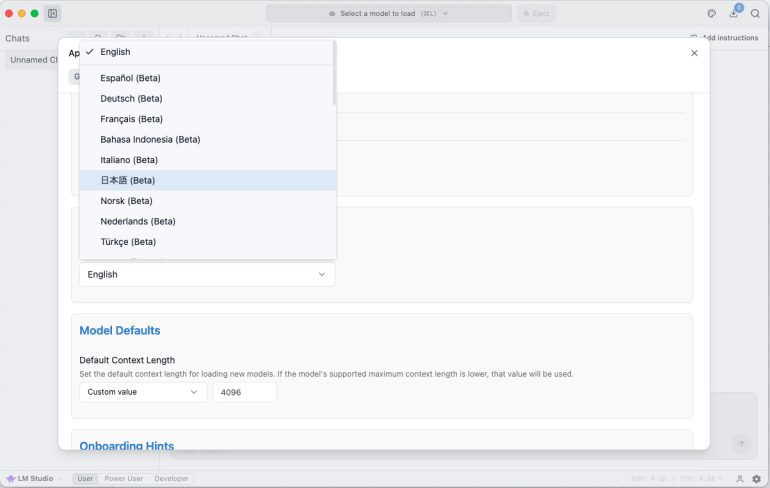Open the Select a model to load dropdown
Viewport: 770px width, 488px height.
[x=389, y=14]
